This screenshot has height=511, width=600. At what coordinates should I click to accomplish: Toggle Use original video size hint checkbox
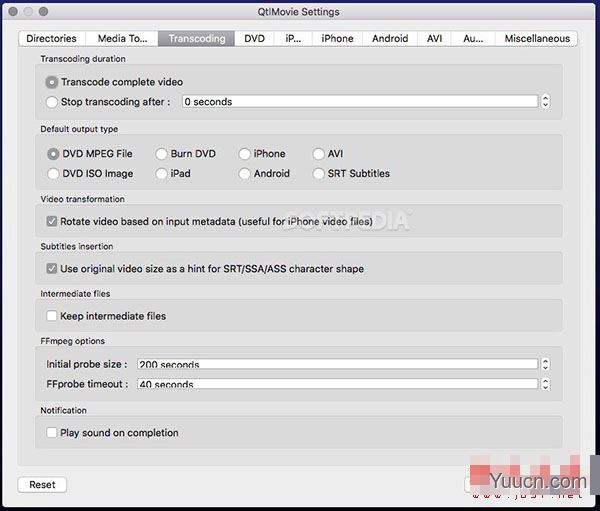(52, 268)
